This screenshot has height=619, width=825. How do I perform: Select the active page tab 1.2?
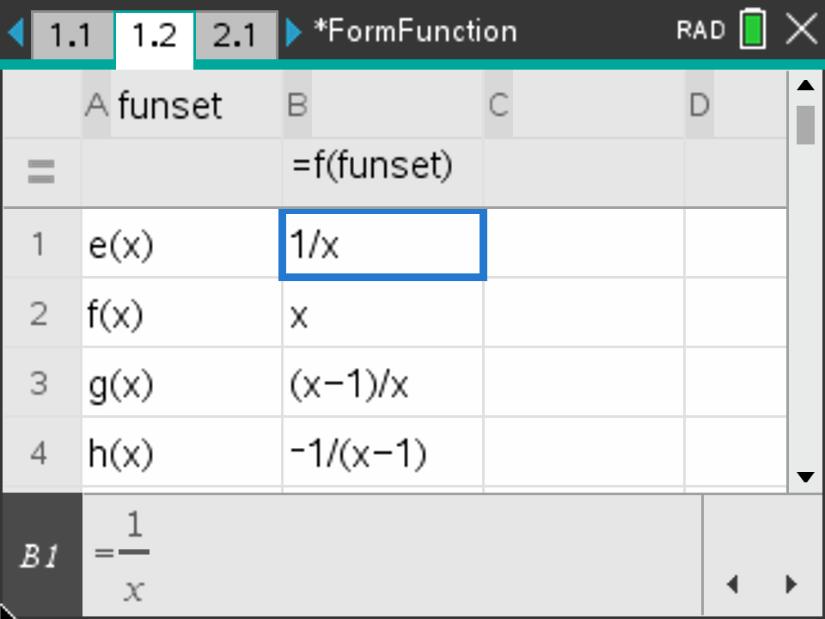point(154,35)
